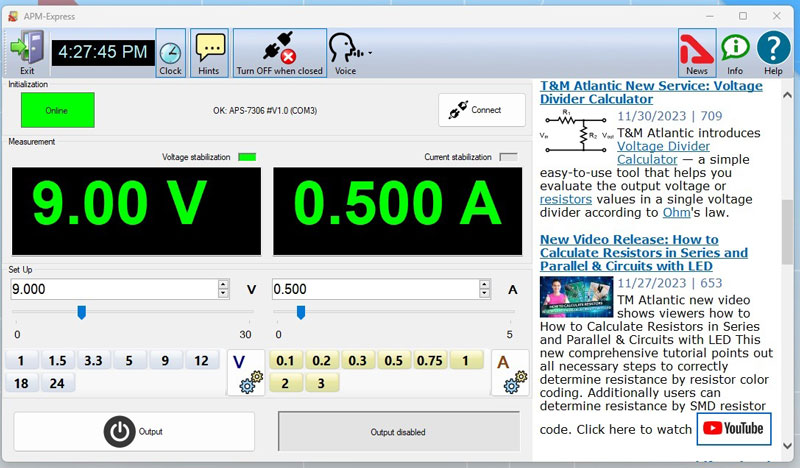Increase current with the up spinner arrow
800x468 pixels.
(484, 284)
